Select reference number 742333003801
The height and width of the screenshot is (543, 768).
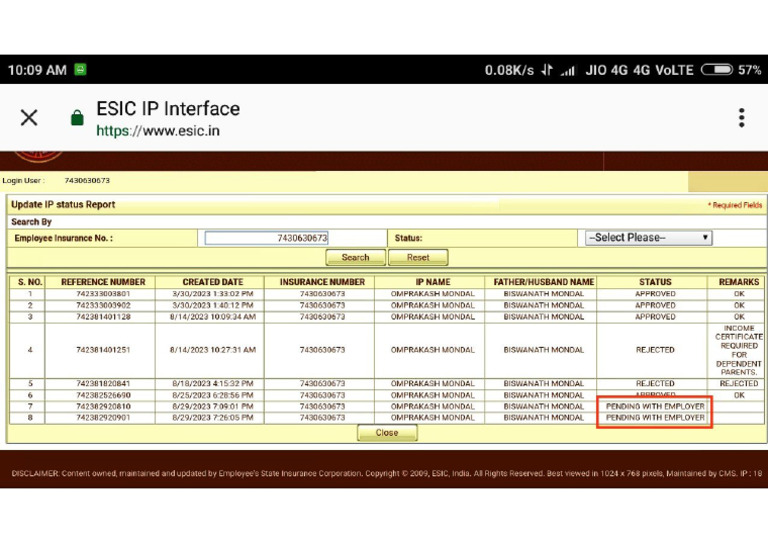coord(103,294)
